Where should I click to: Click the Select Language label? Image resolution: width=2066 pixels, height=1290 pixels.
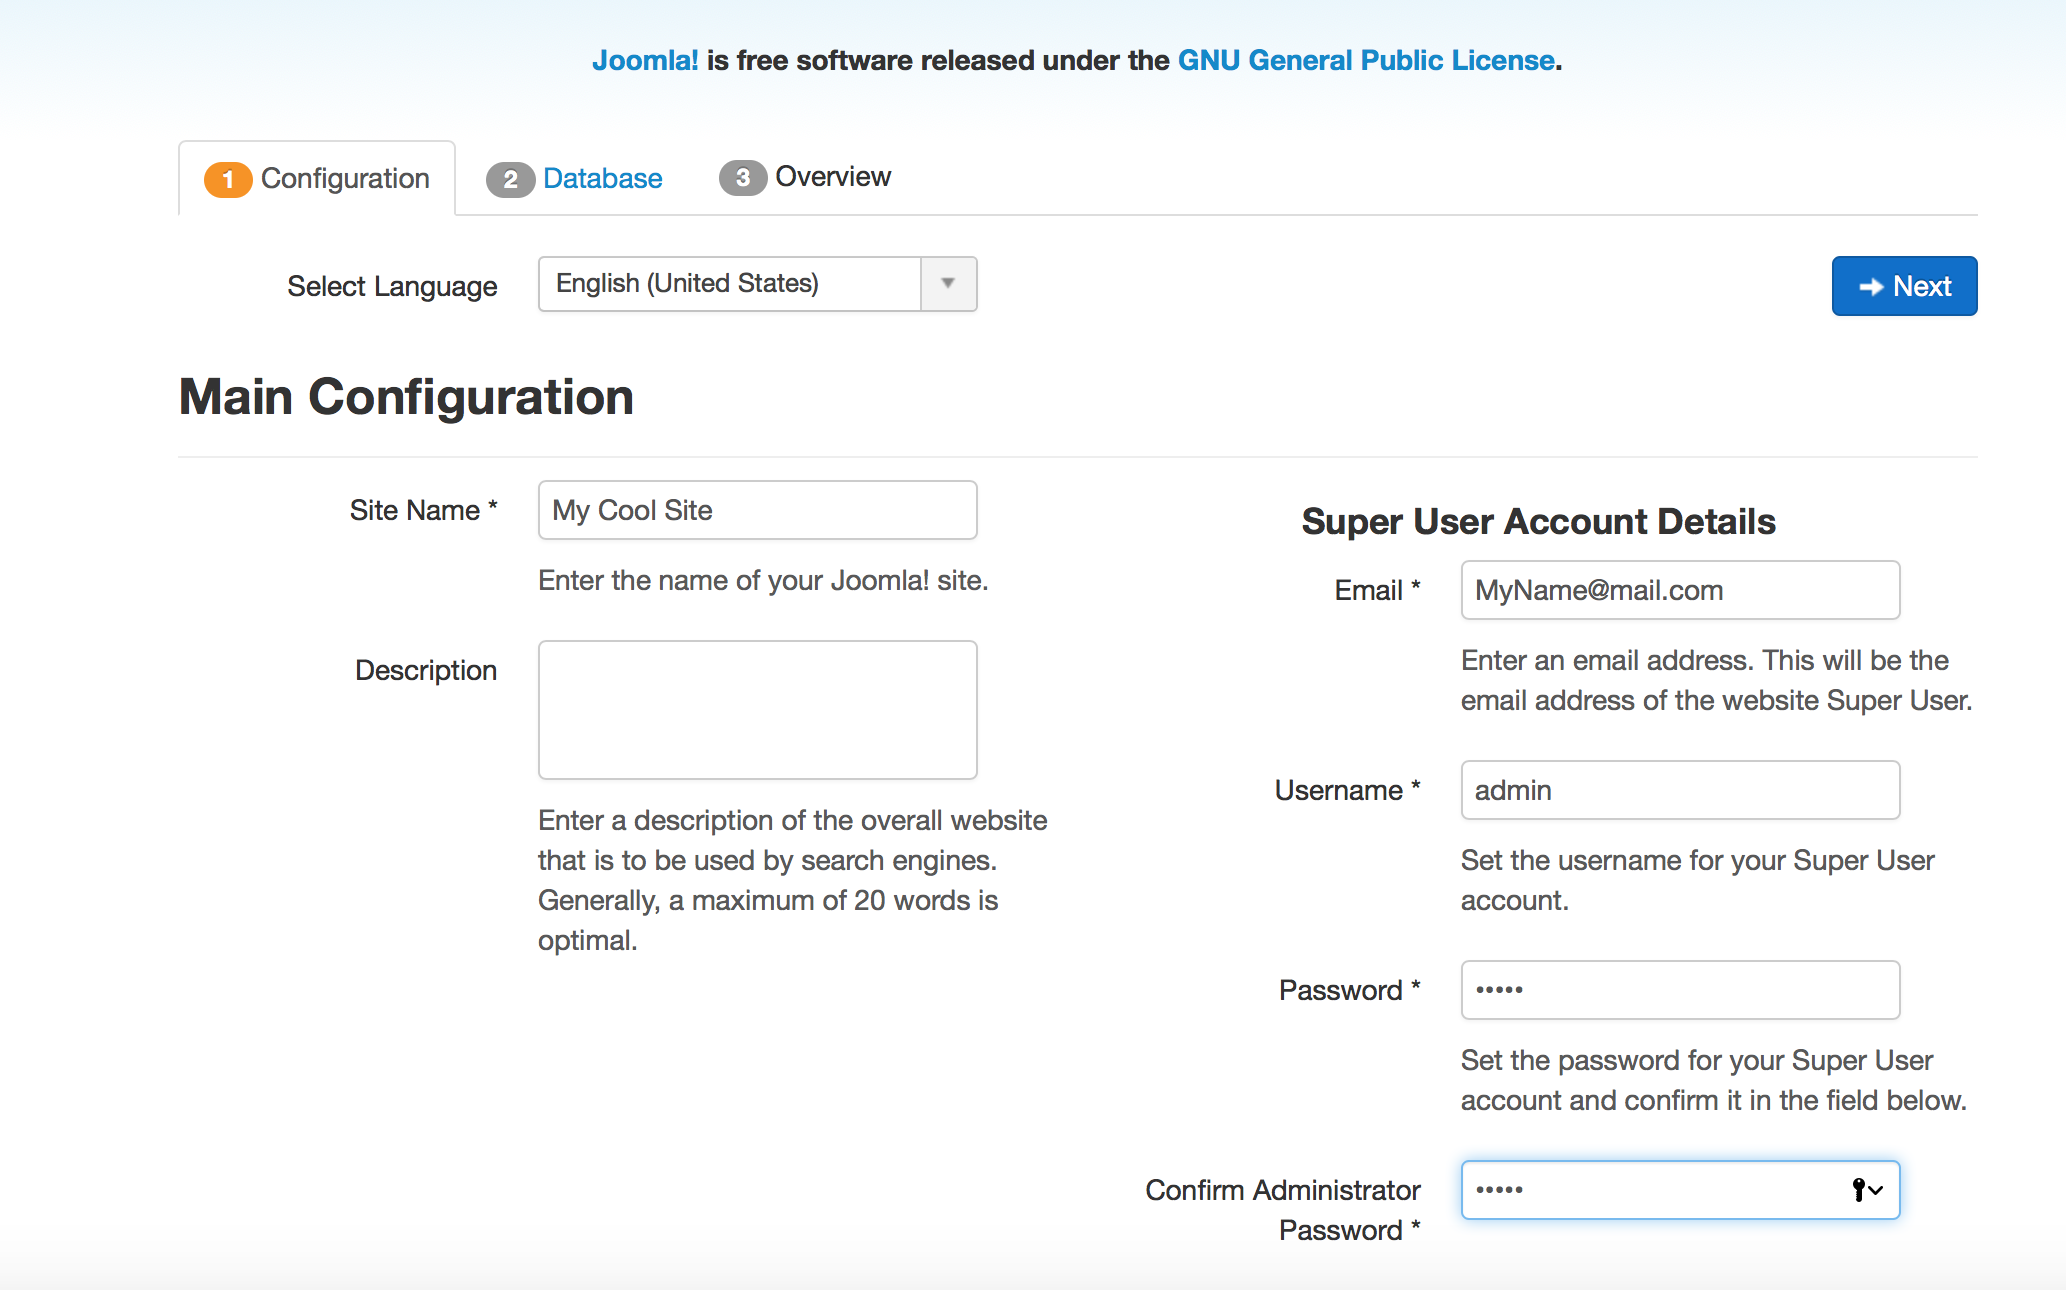[x=392, y=286]
